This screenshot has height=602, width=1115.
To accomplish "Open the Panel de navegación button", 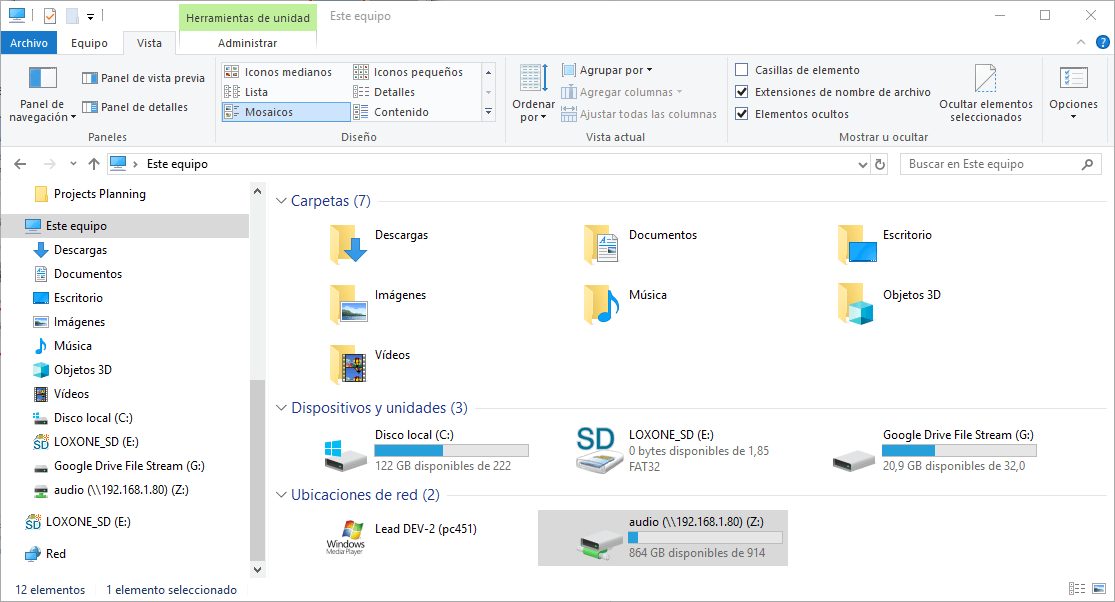I will tap(42, 95).
